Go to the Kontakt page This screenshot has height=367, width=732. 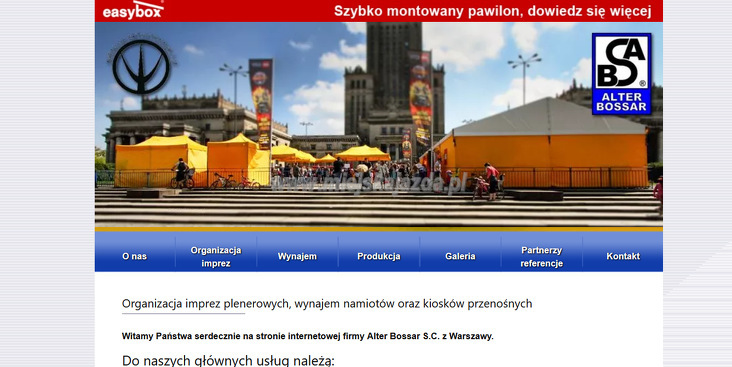pyautogui.click(x=623, y=256)
